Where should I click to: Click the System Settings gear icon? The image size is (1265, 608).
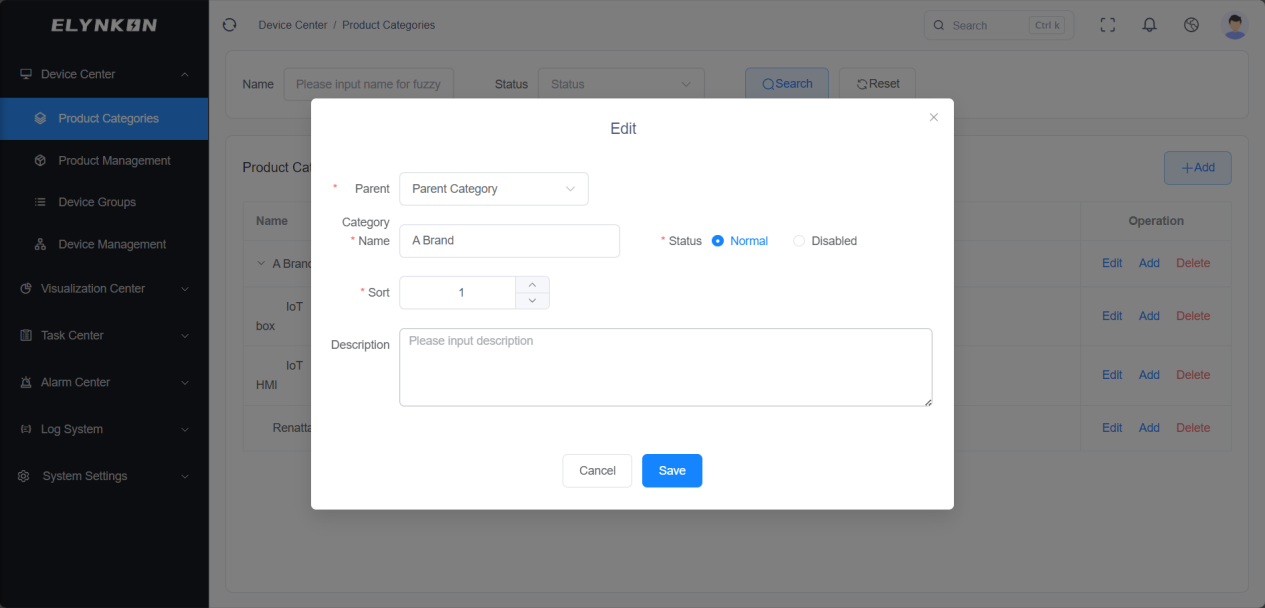click(x=24, y=476)
